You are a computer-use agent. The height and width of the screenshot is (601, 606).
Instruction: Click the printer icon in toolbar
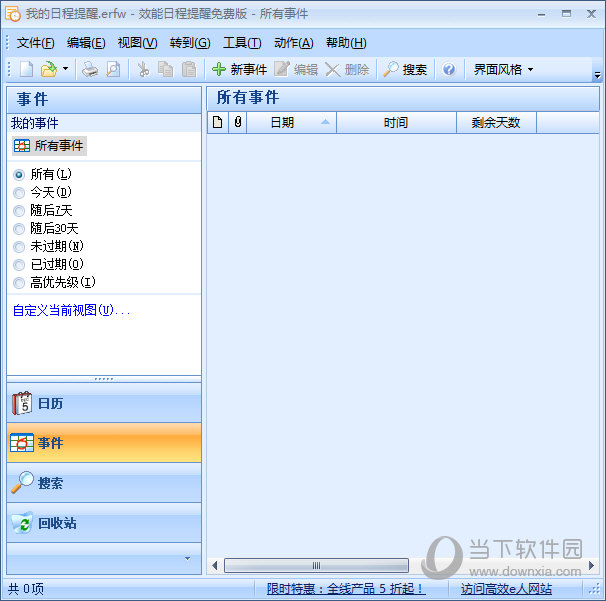(90, 70)
